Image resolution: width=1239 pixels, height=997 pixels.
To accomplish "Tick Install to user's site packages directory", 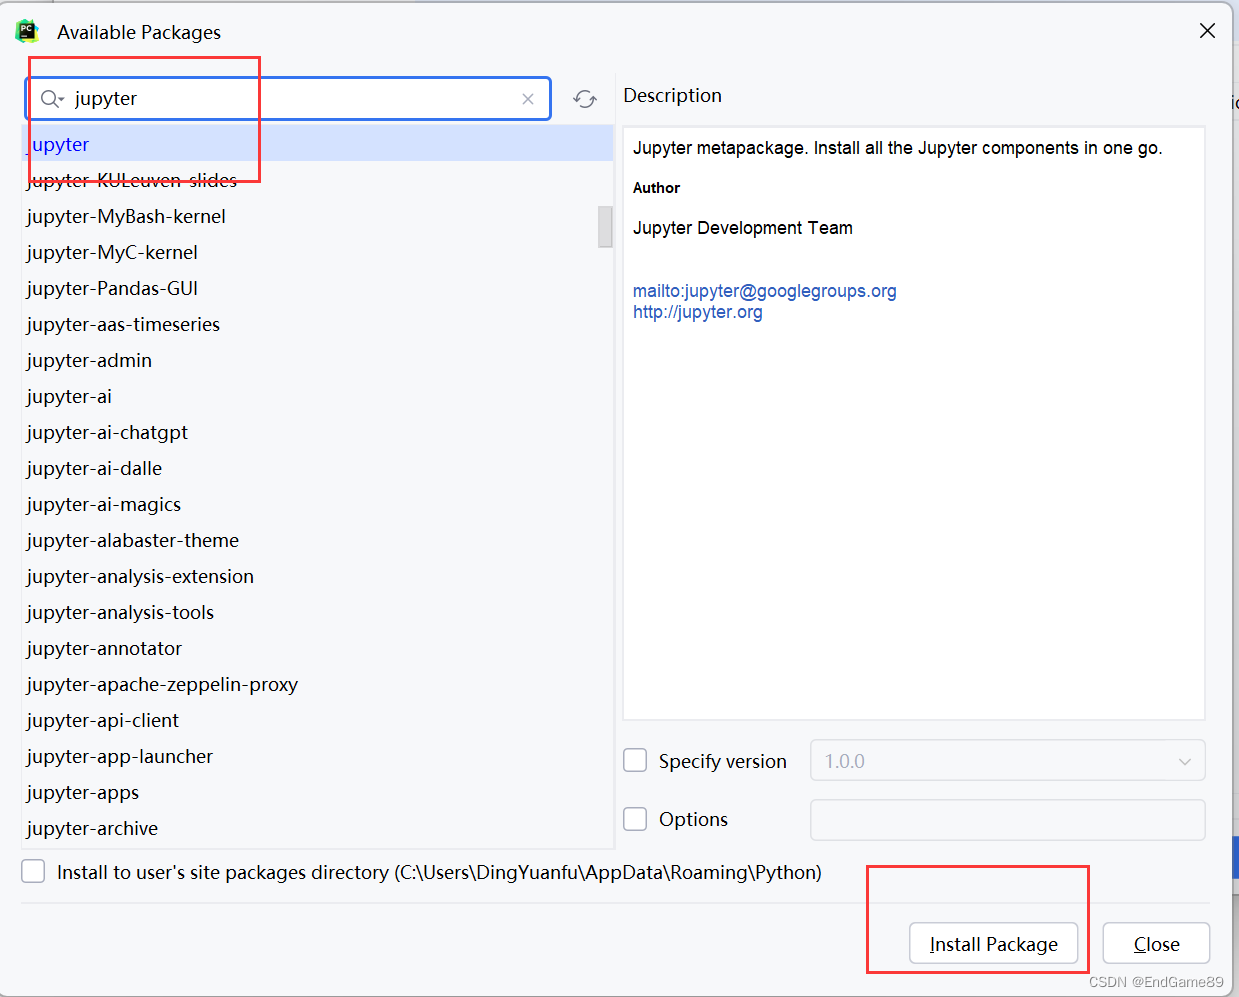I will click(33, 872).
